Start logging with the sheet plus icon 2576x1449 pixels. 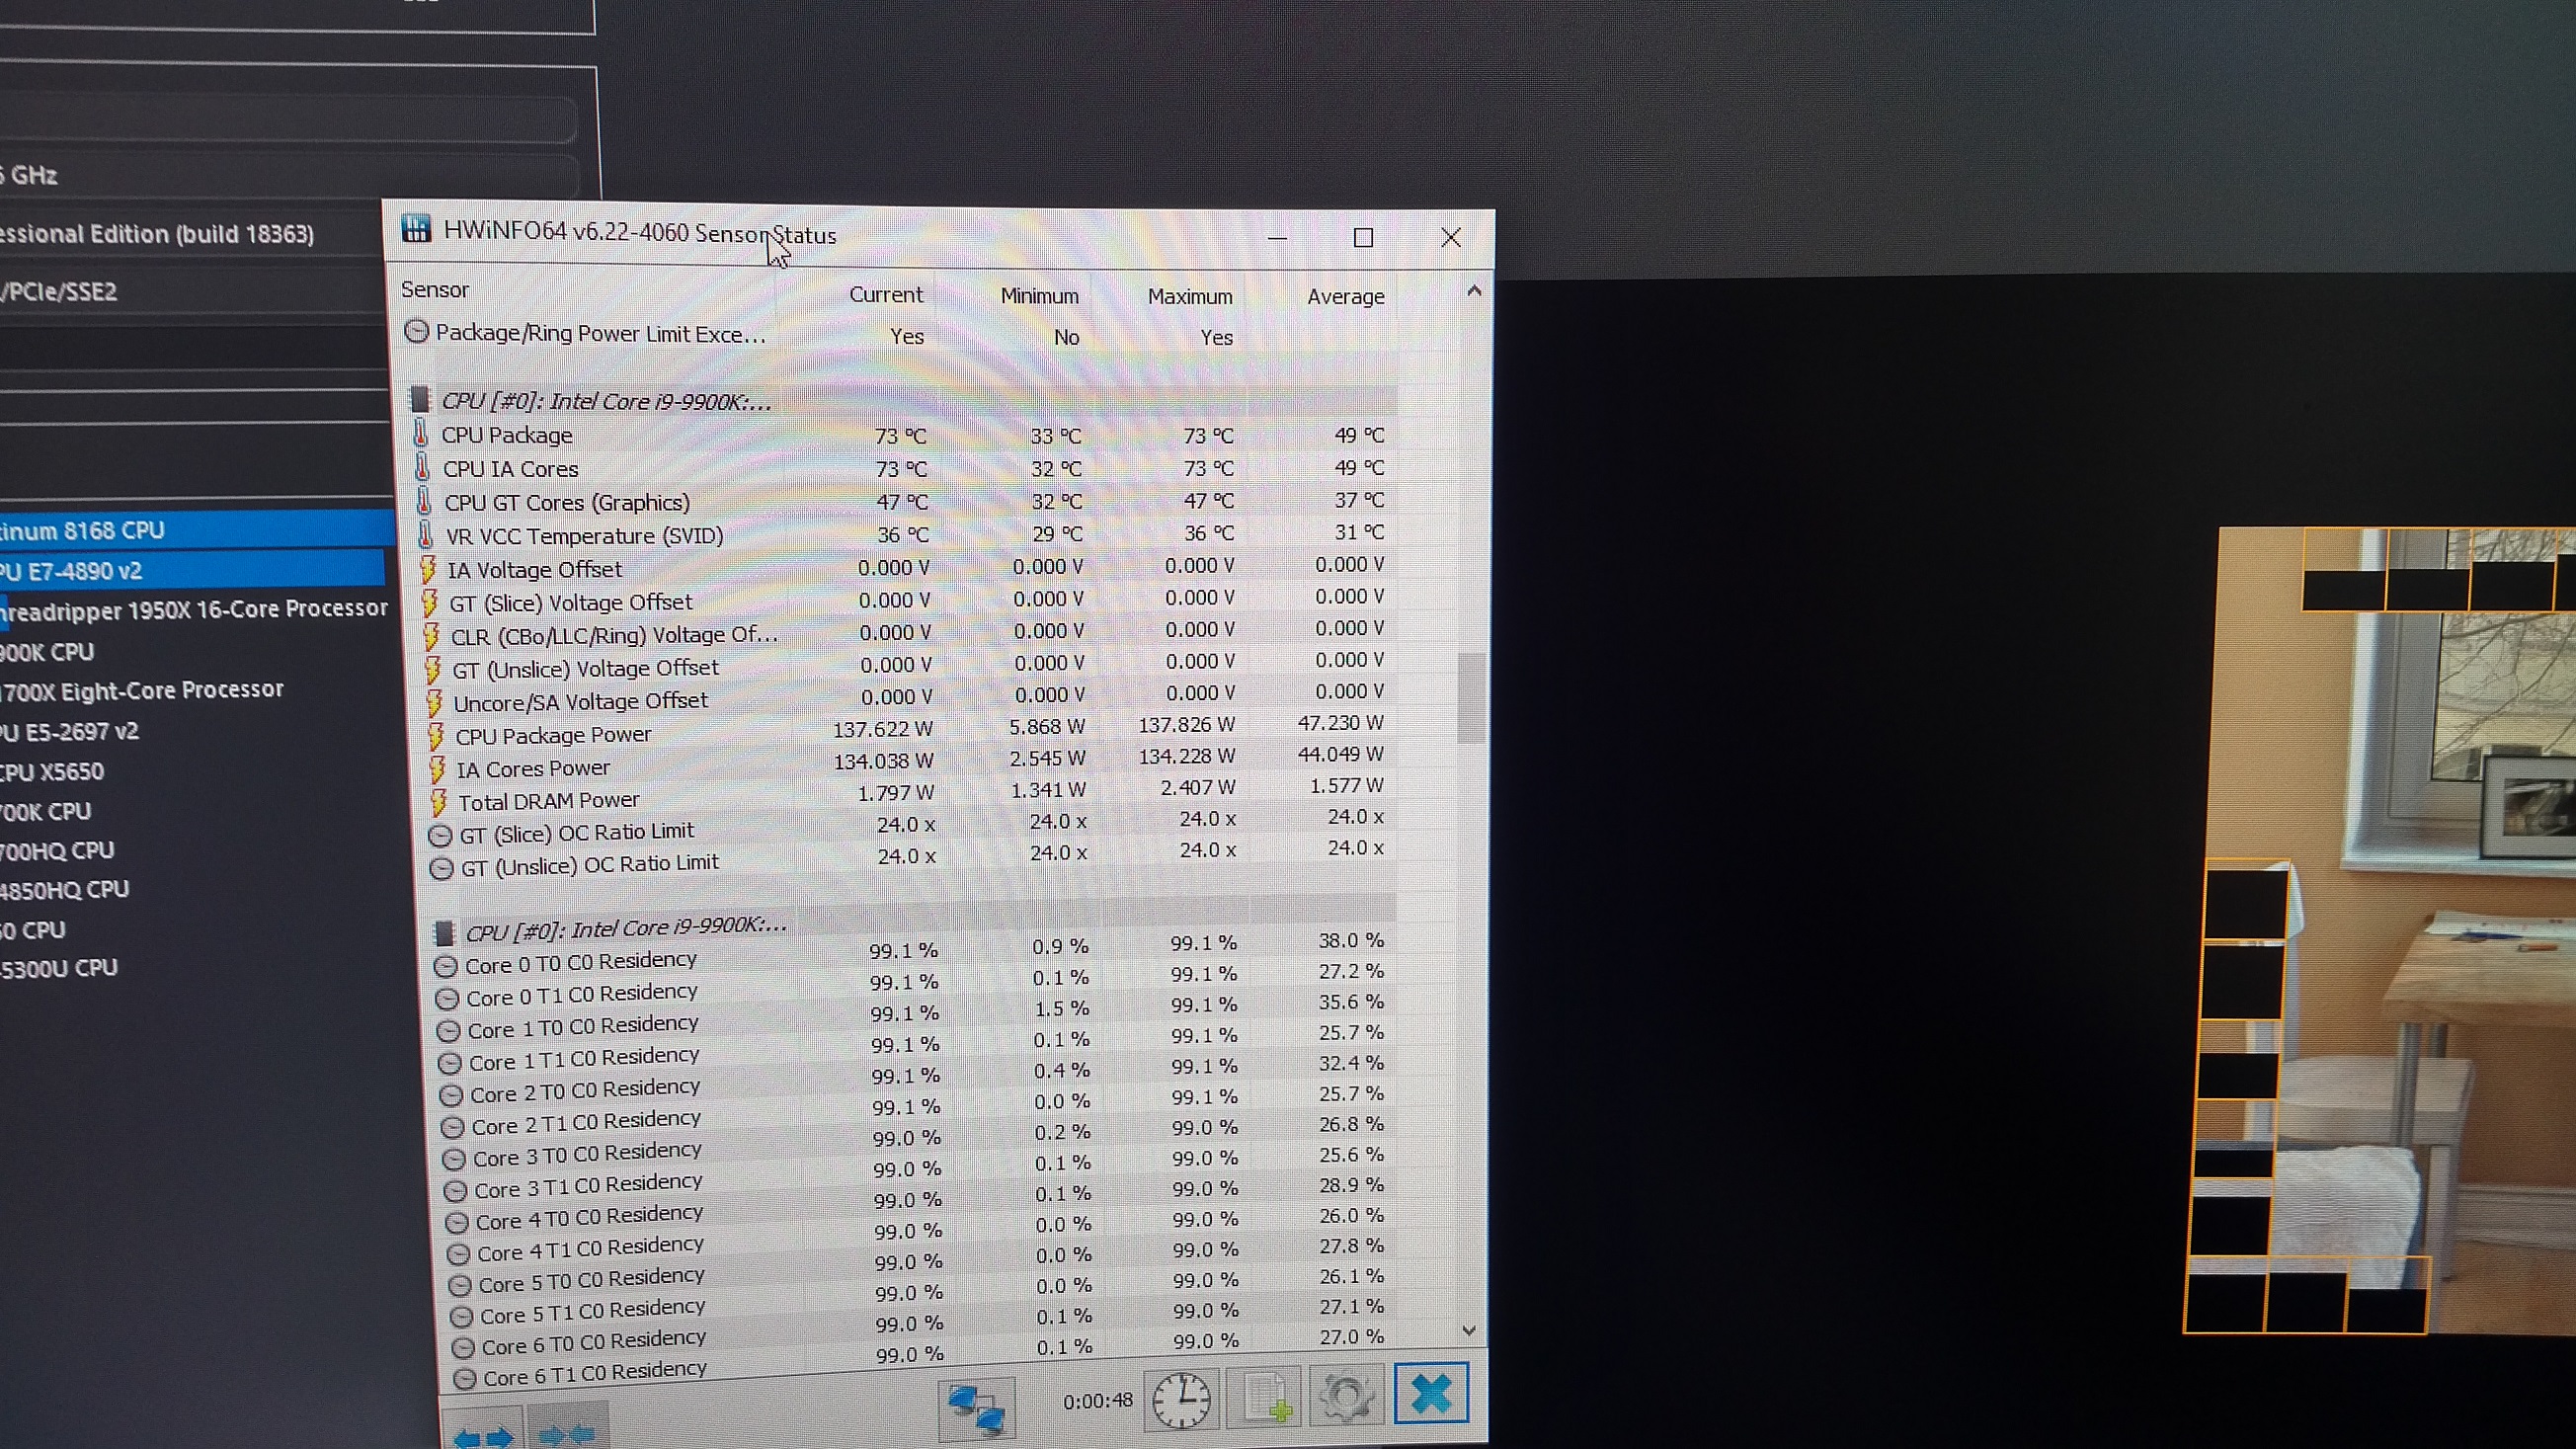pyautogui.click(x=1265, y=1397)
